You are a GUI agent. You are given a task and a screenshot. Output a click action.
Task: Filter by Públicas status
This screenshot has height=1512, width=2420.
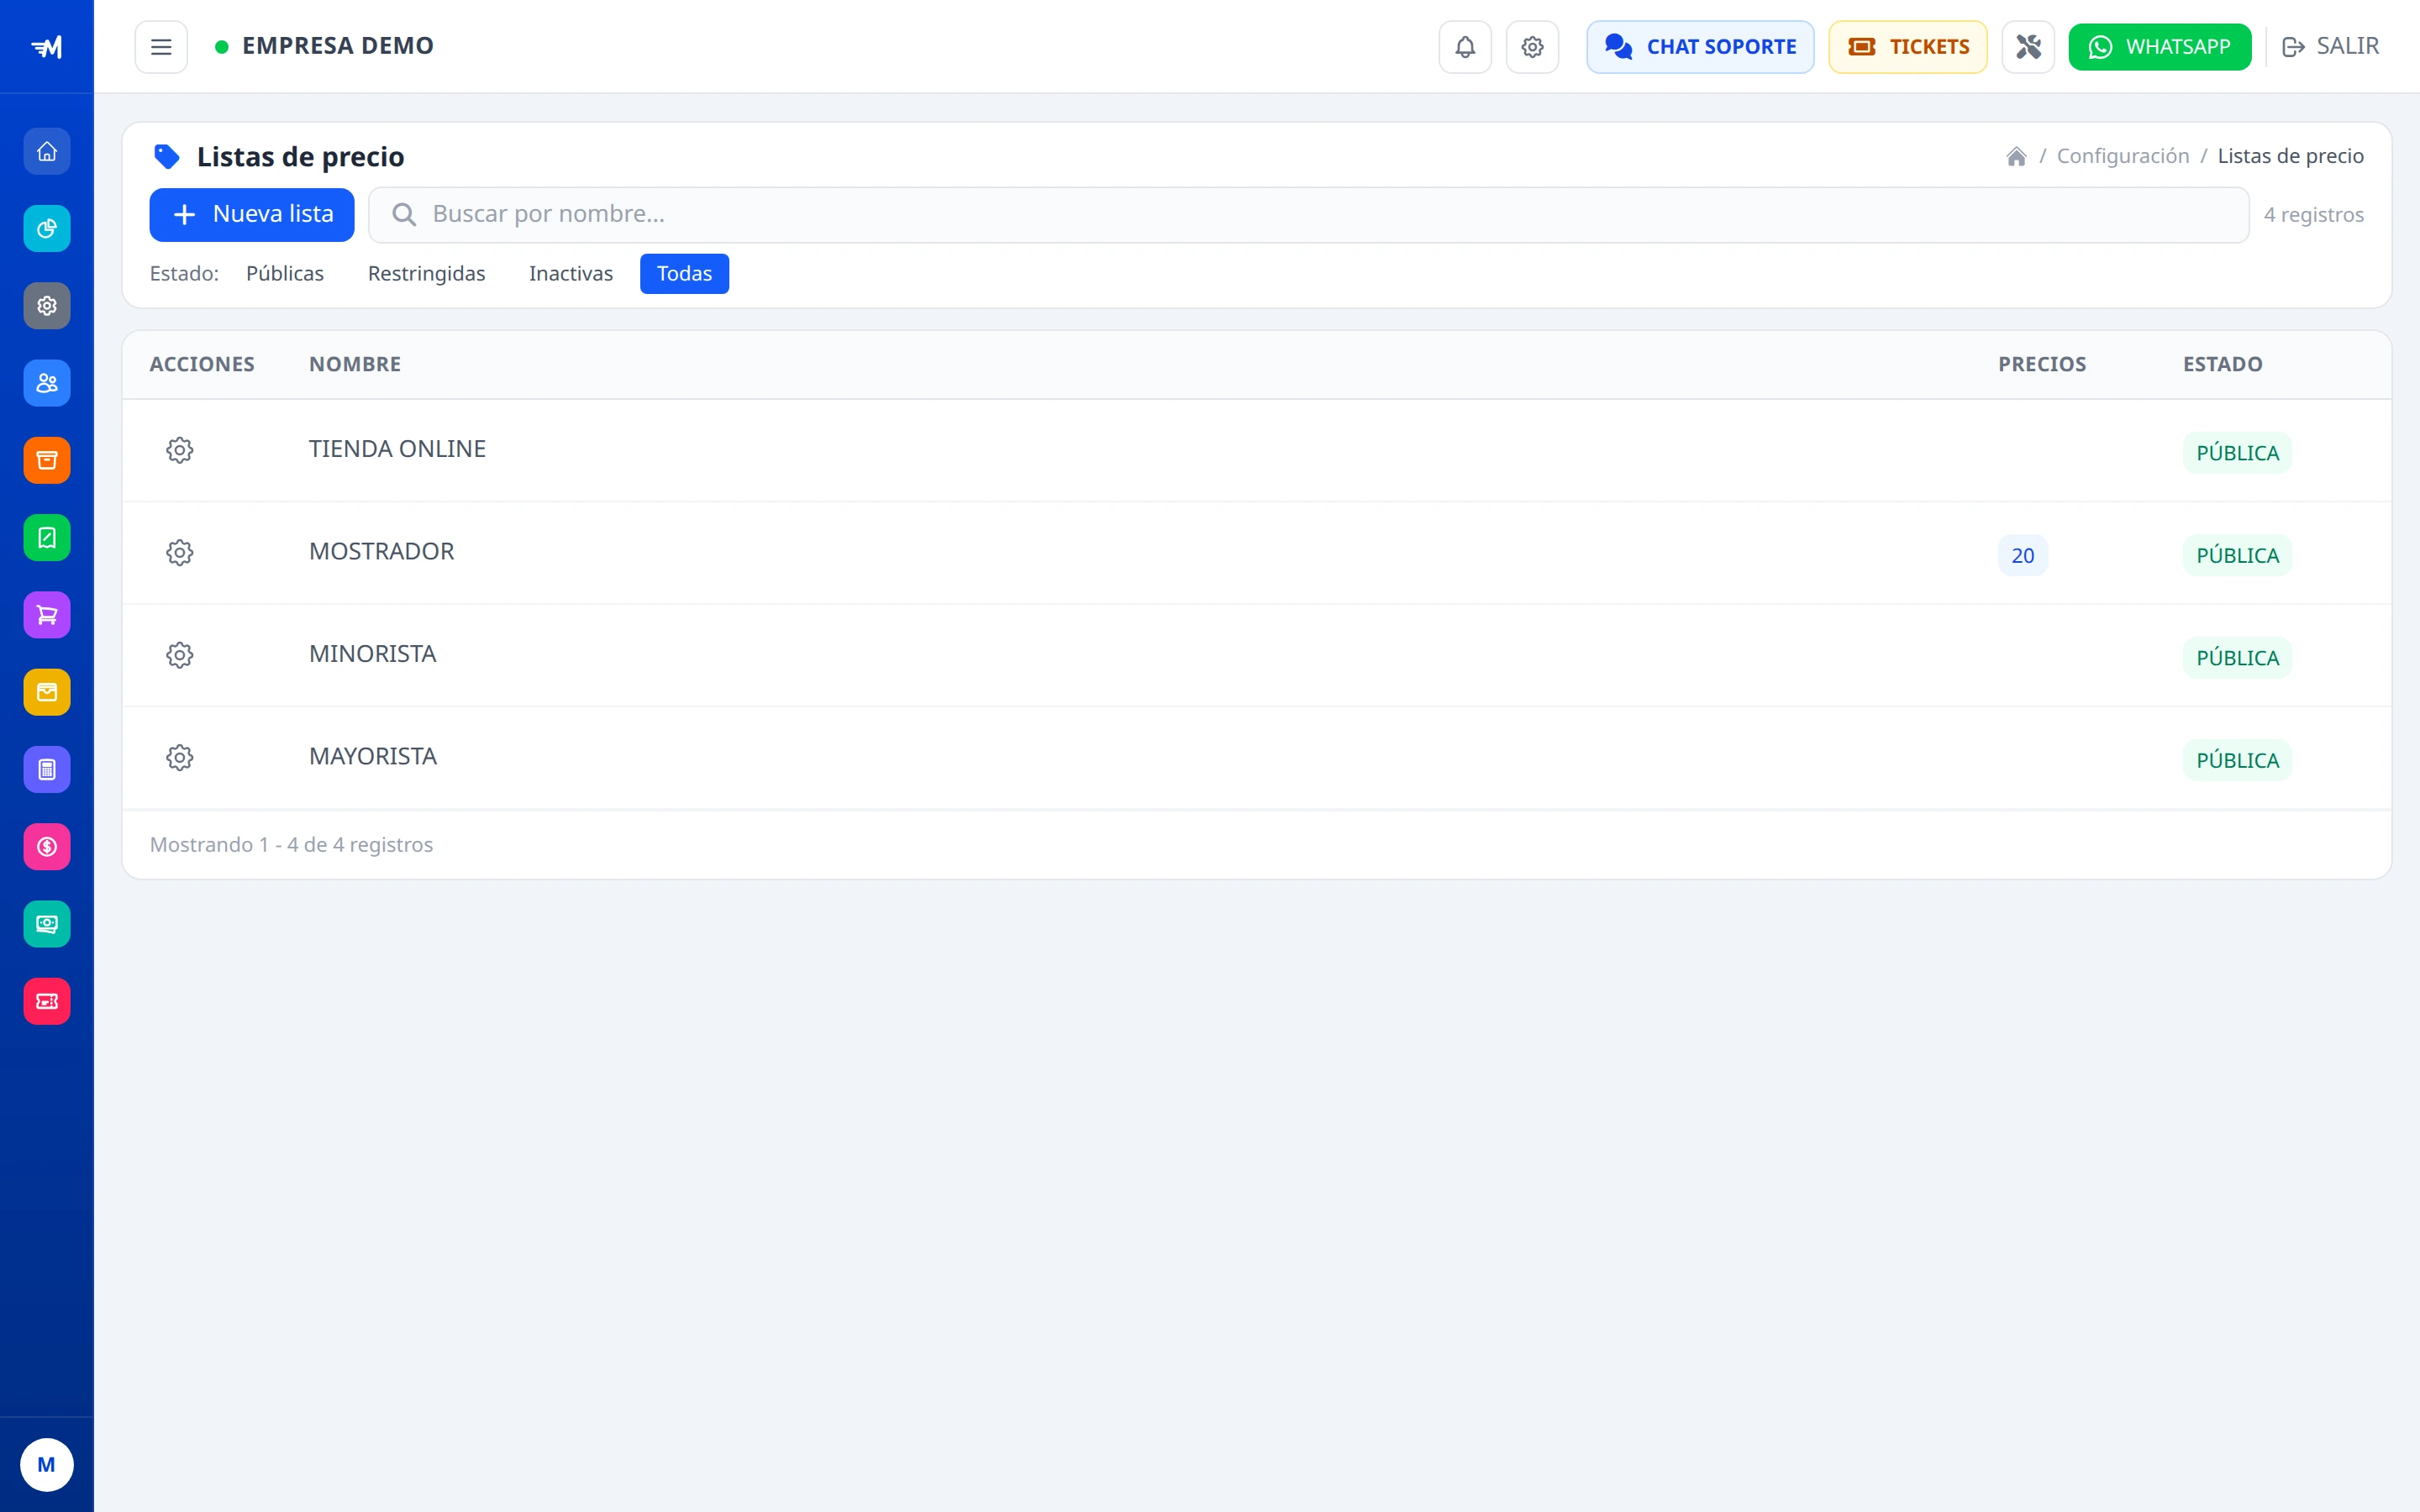tap(285, 274)
